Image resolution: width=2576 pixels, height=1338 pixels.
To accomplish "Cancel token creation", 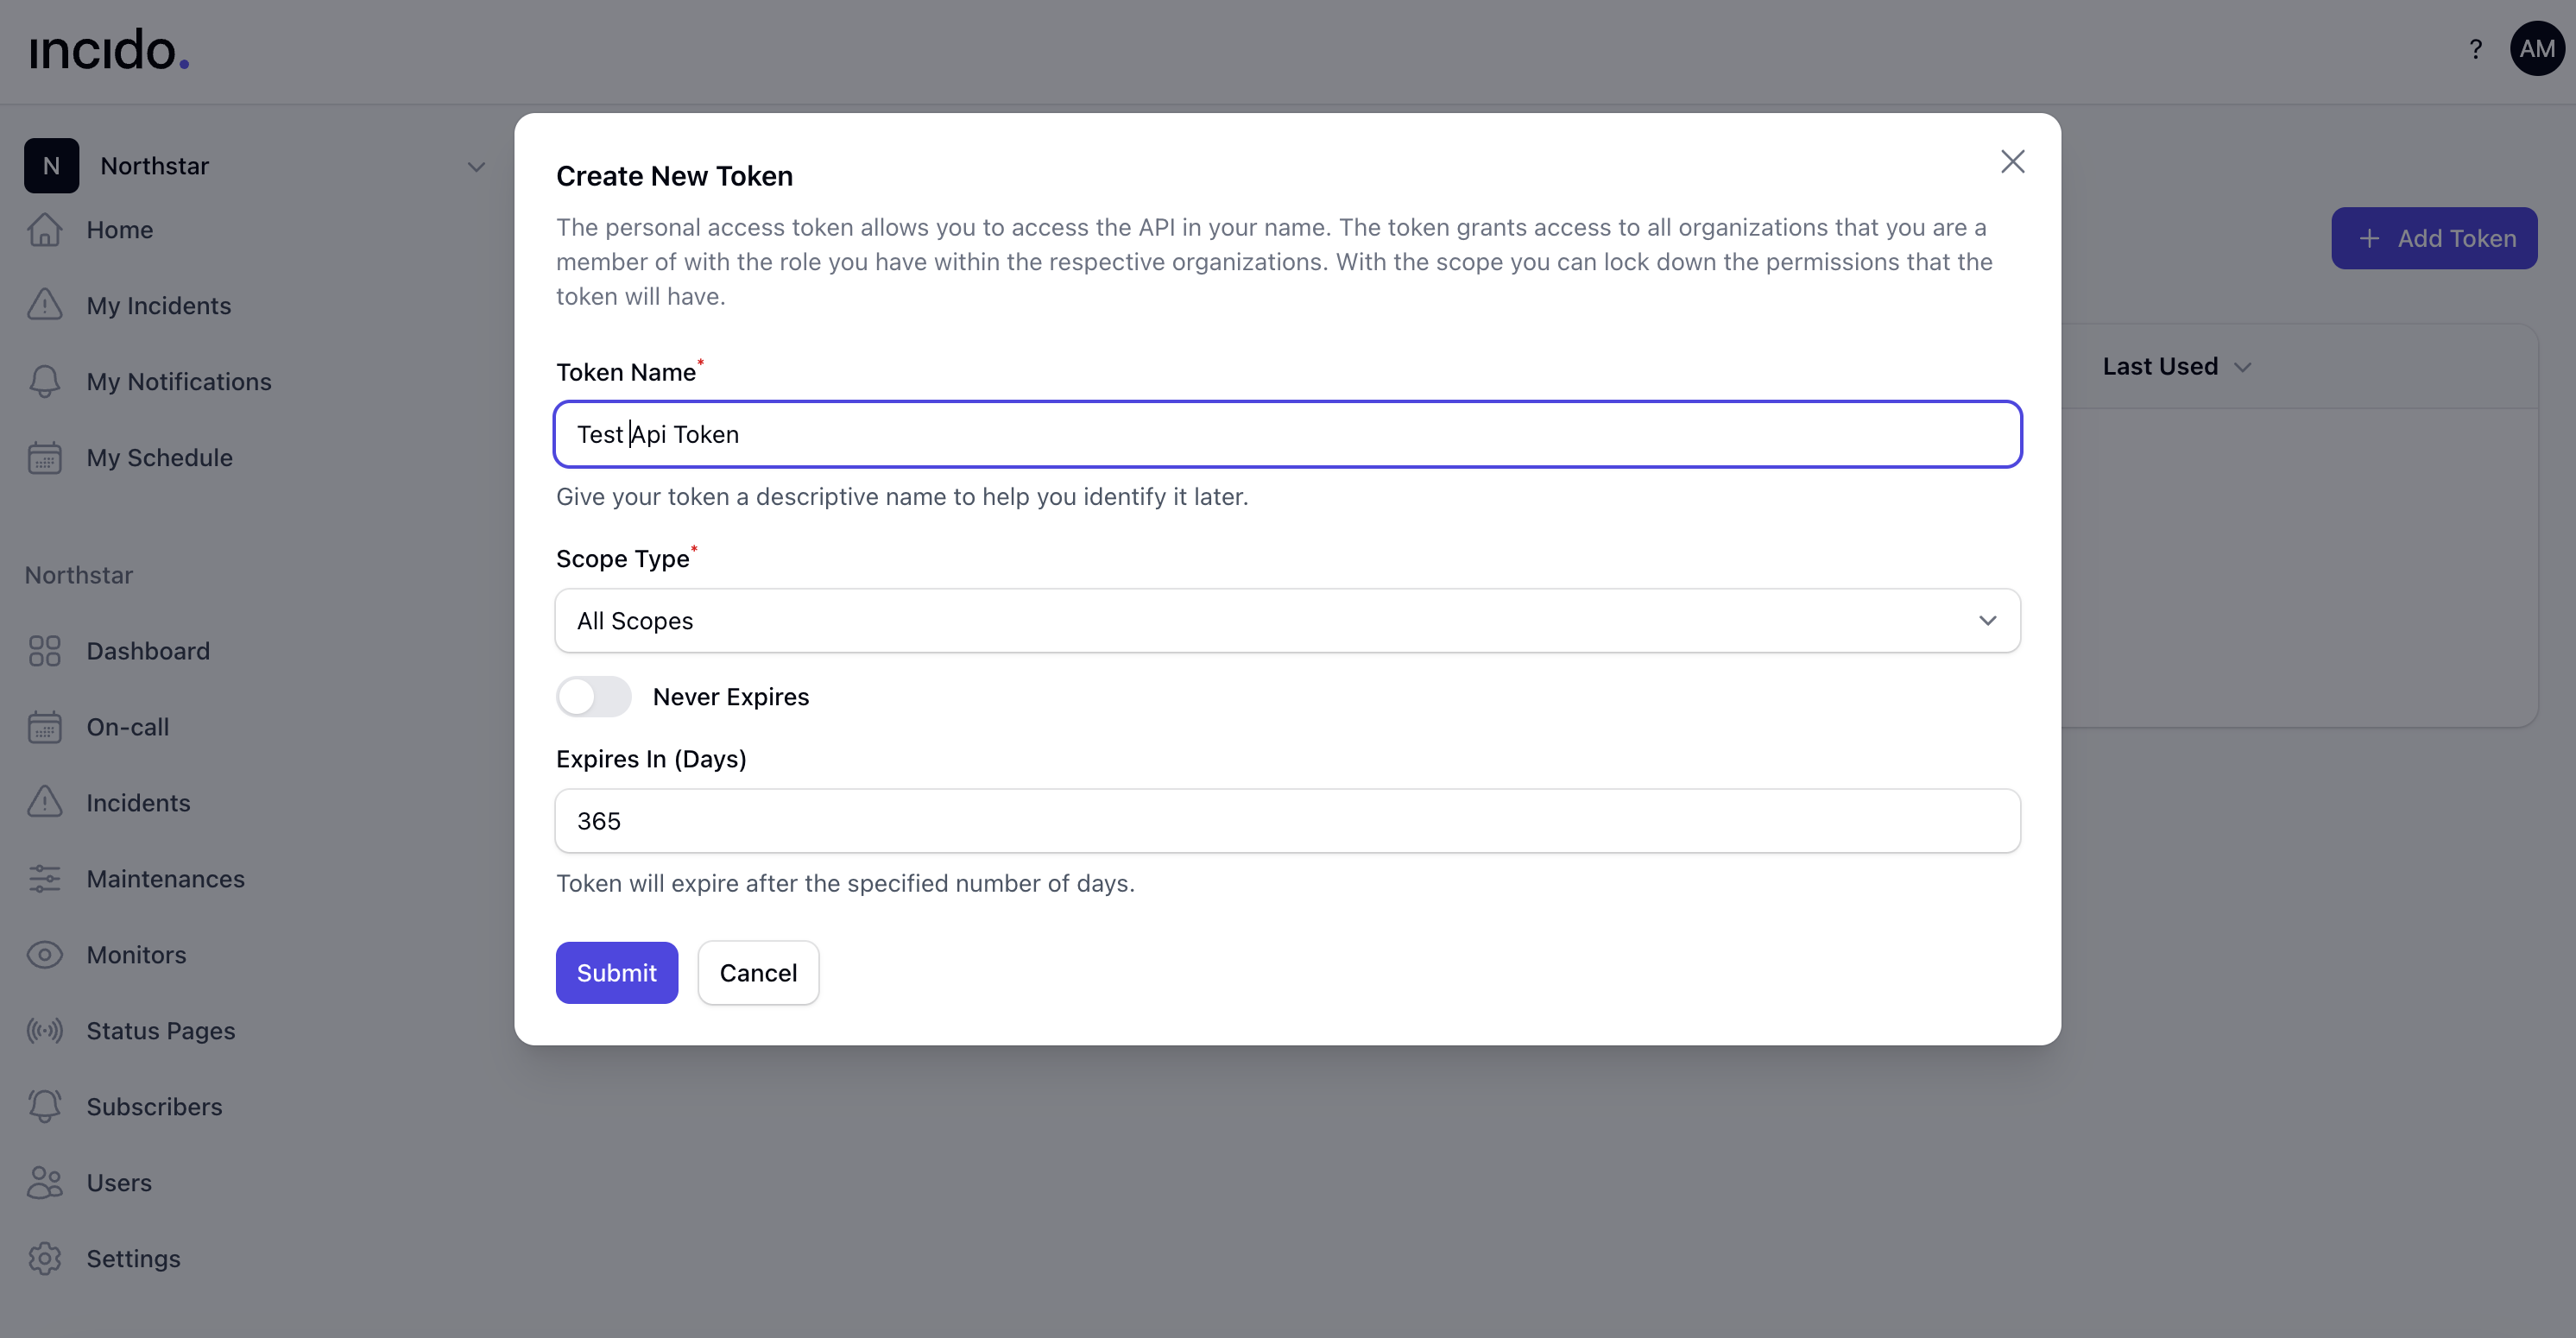I will coord(758,973).
